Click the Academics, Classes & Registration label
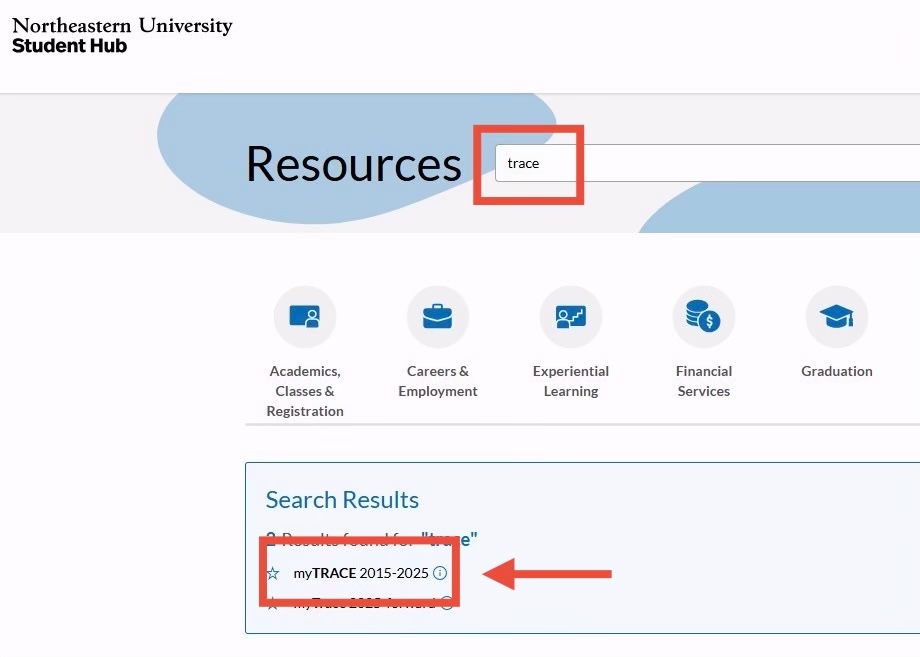920x657 pixels. pos(305,391)
